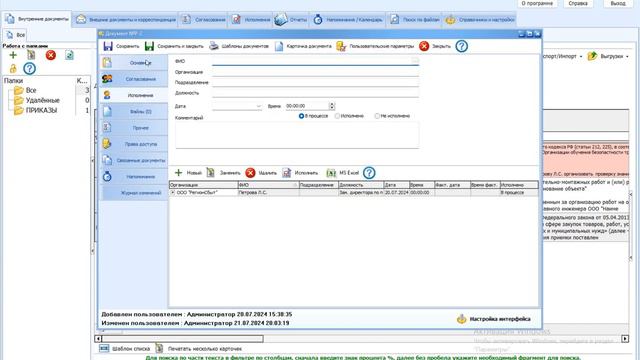Switch to Согласования section in document
The width and height of the screenshot is (640, 360).
(x=134, y=79)
